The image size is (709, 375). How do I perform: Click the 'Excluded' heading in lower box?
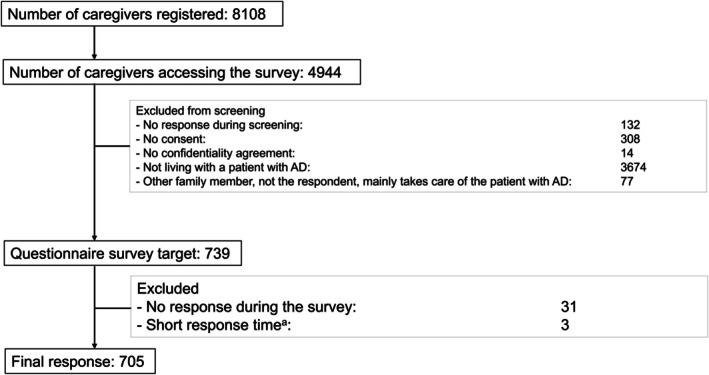click(168, 289)
